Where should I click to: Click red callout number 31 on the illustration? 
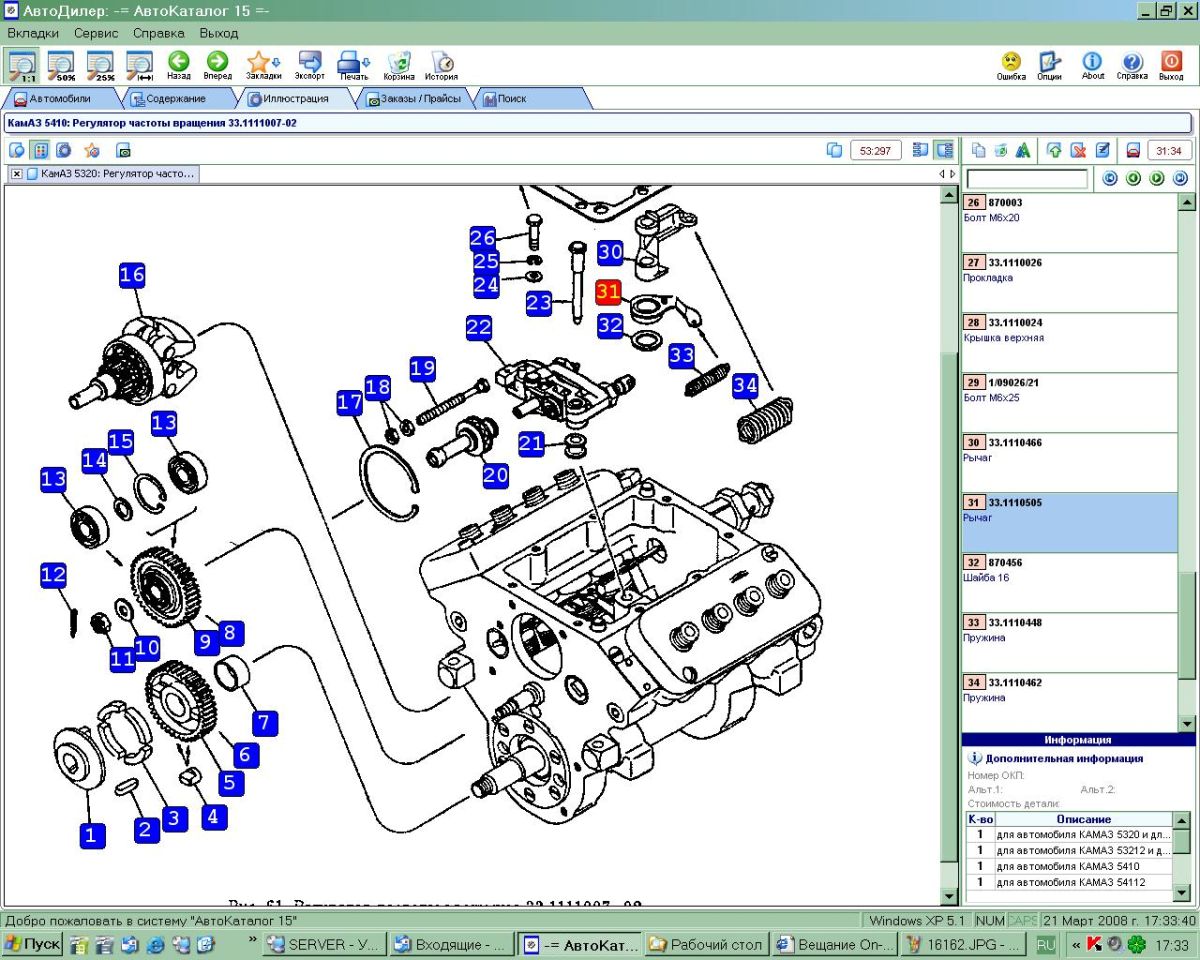pos(608,292)
